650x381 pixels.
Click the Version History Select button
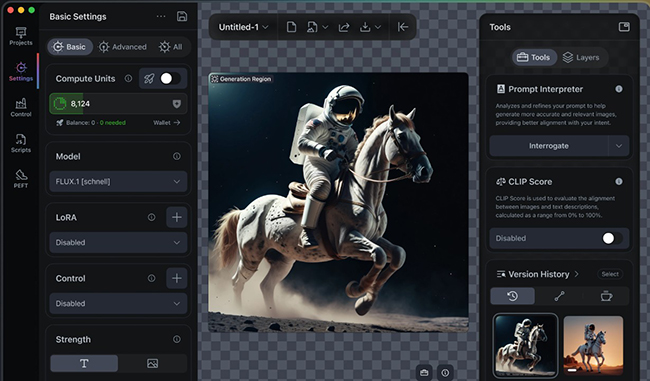tap(610, 274)
